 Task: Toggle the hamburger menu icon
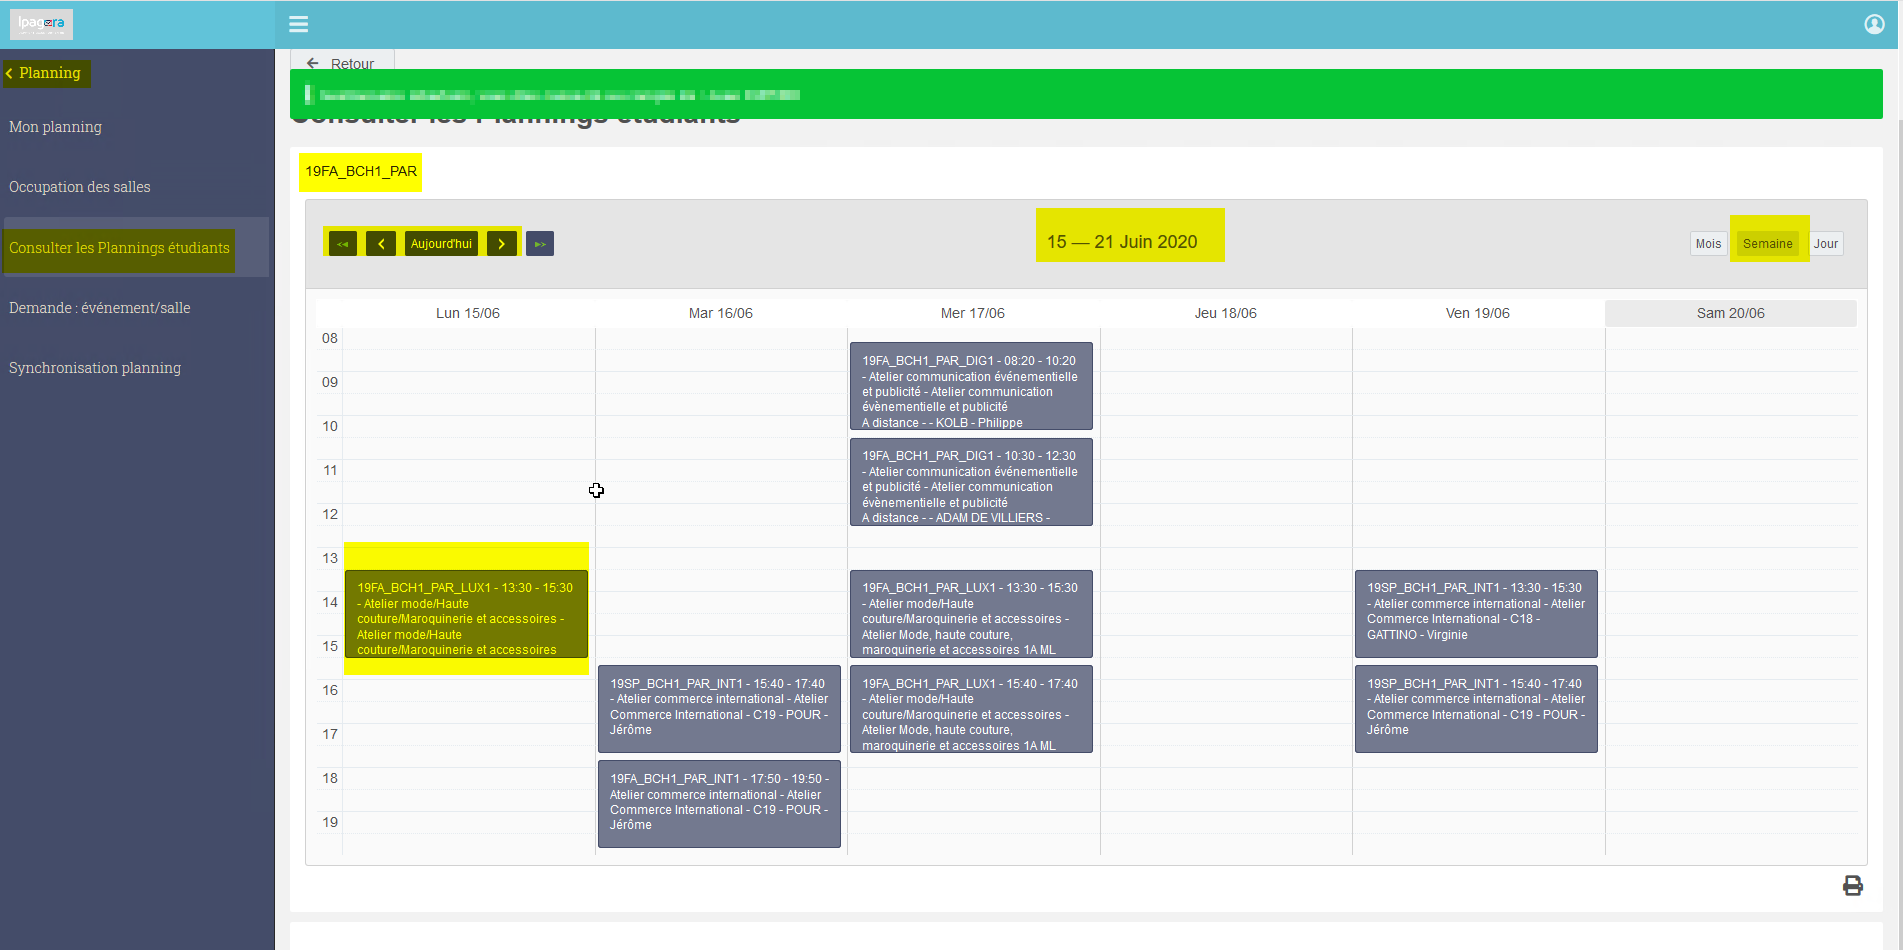click(298, 24)
